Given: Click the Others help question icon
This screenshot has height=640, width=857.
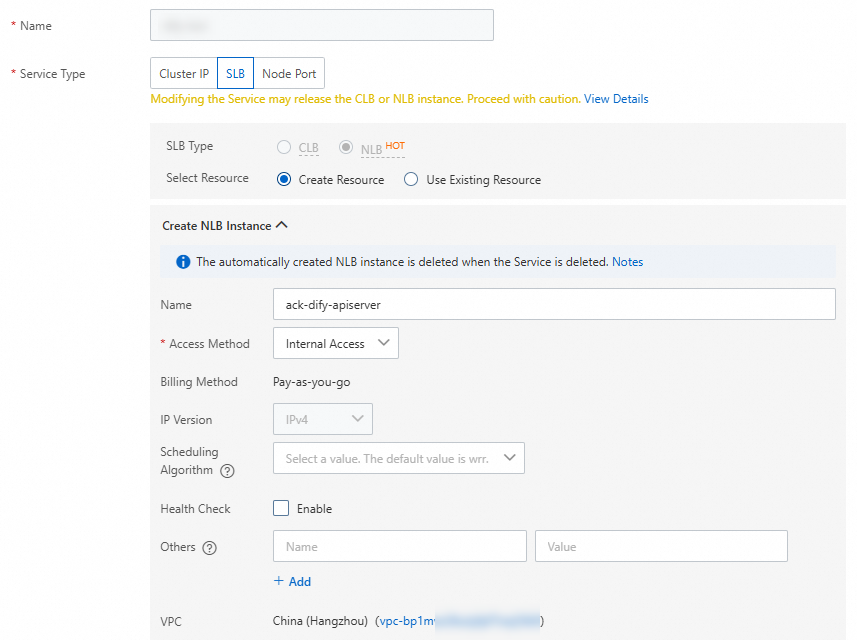Looking at the screenshot, I should (209, 547).
